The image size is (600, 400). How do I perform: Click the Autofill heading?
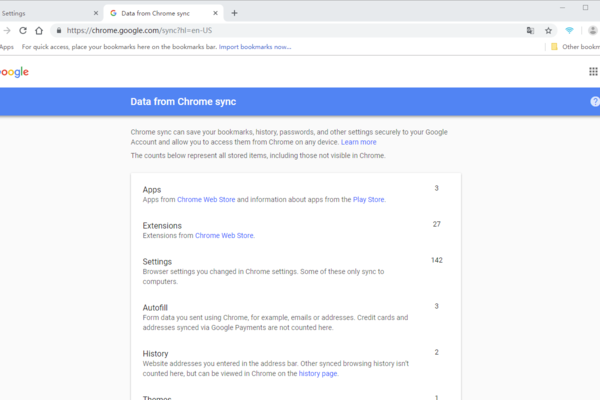(155, 307)
